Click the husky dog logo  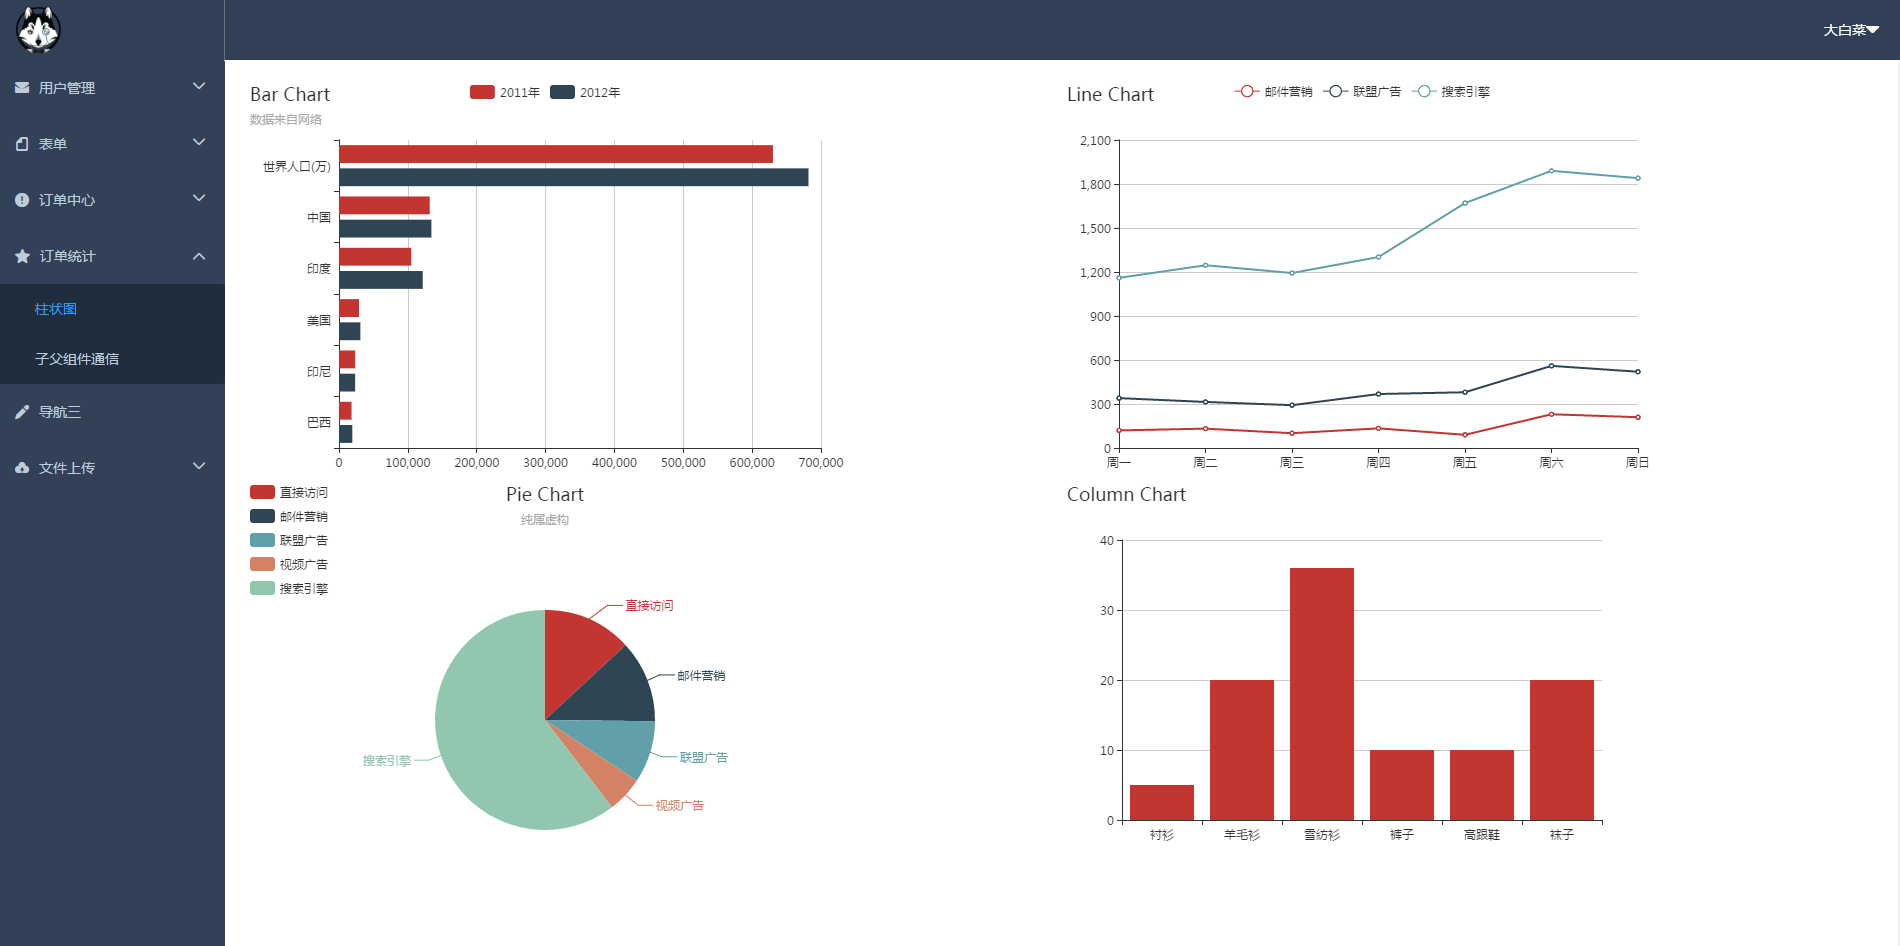(x=38, y=29)
